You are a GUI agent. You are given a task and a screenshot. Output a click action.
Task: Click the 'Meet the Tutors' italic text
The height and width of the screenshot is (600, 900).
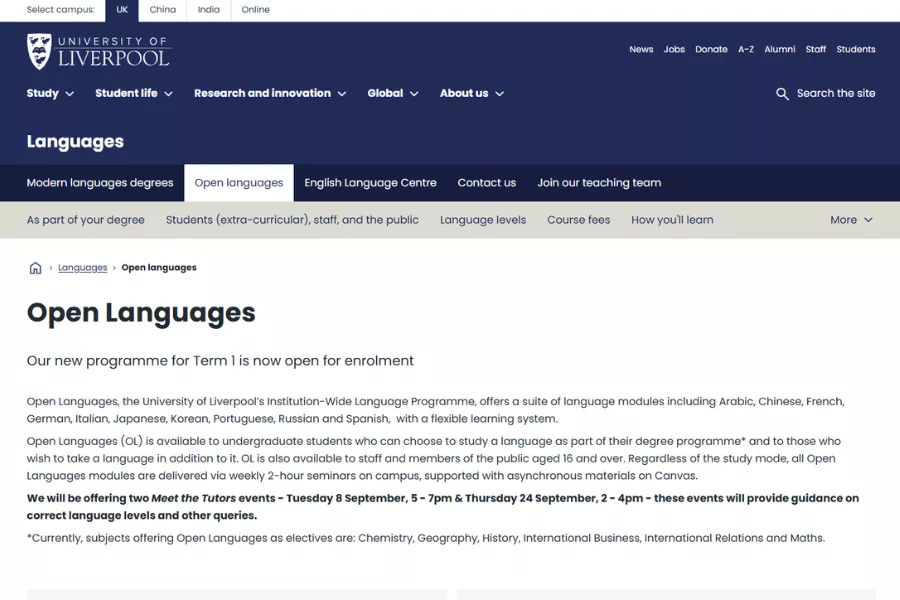click(193, 498)
